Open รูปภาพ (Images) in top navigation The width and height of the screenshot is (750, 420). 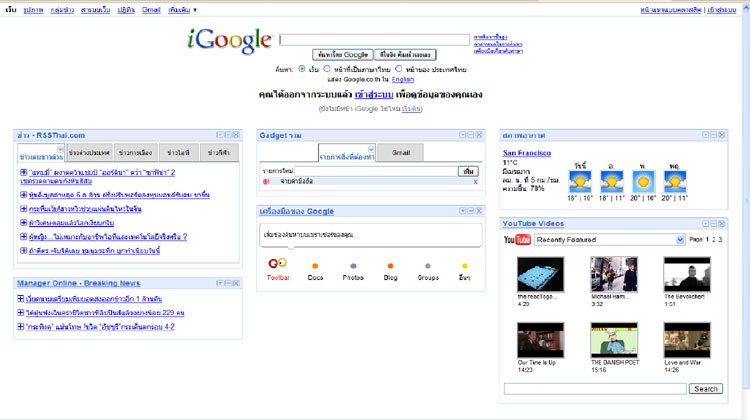tap(33, 10)
